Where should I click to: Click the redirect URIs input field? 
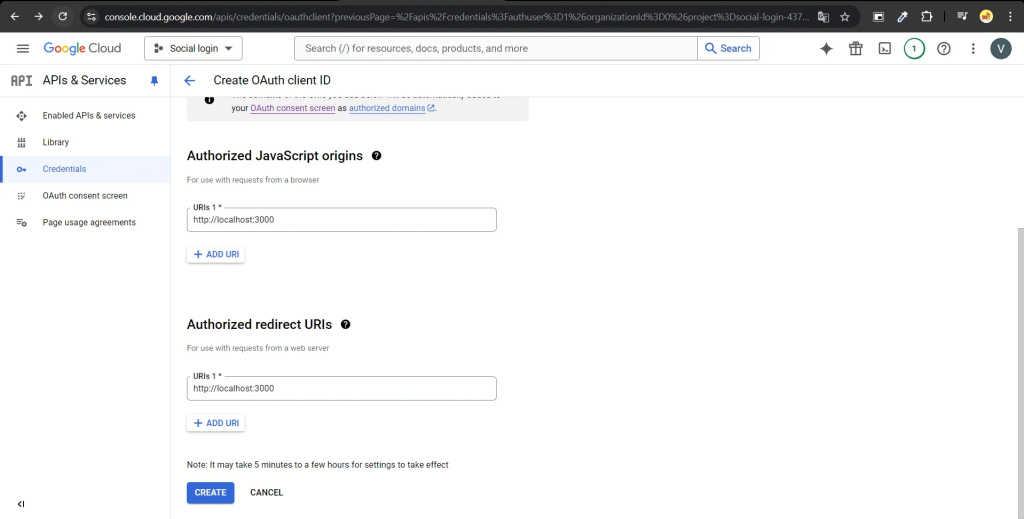click(341, 388)
